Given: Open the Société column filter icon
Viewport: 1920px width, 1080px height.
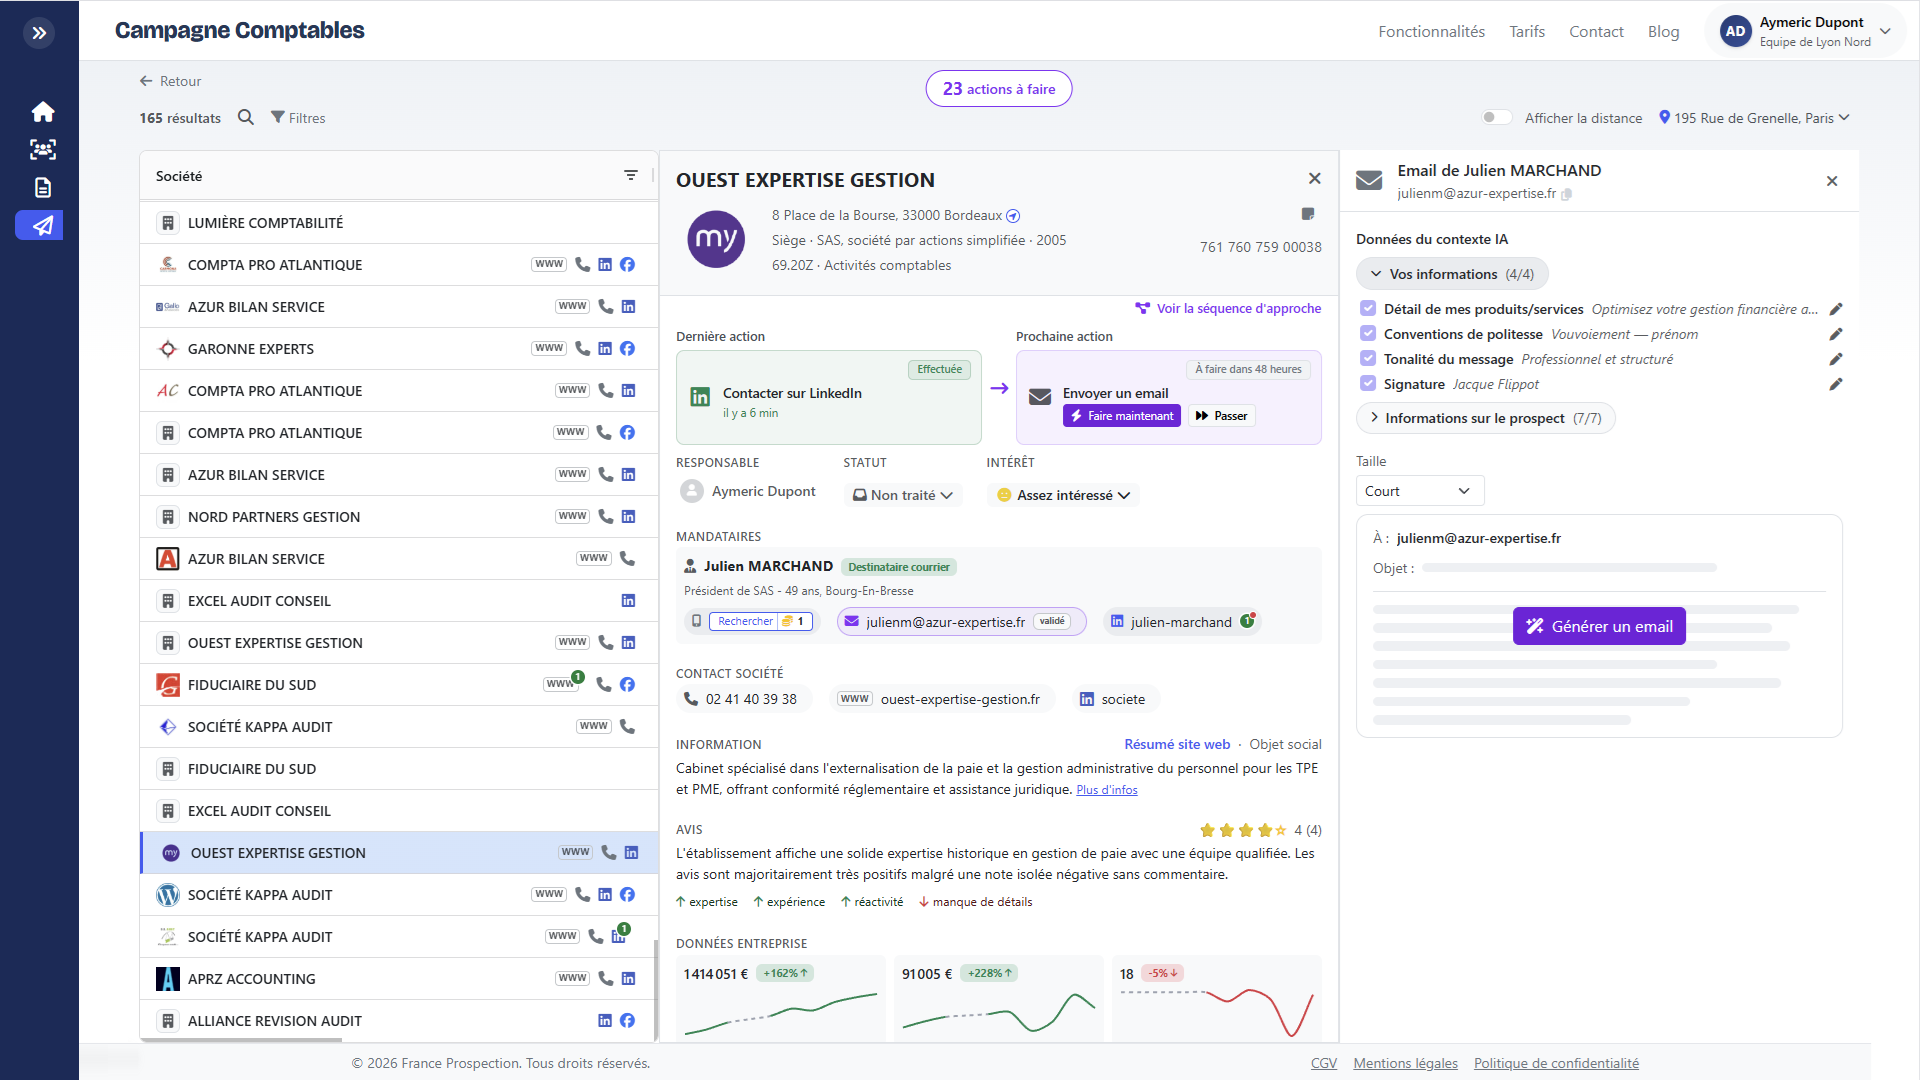Looking at the screenshot, I should coord(631,175).
